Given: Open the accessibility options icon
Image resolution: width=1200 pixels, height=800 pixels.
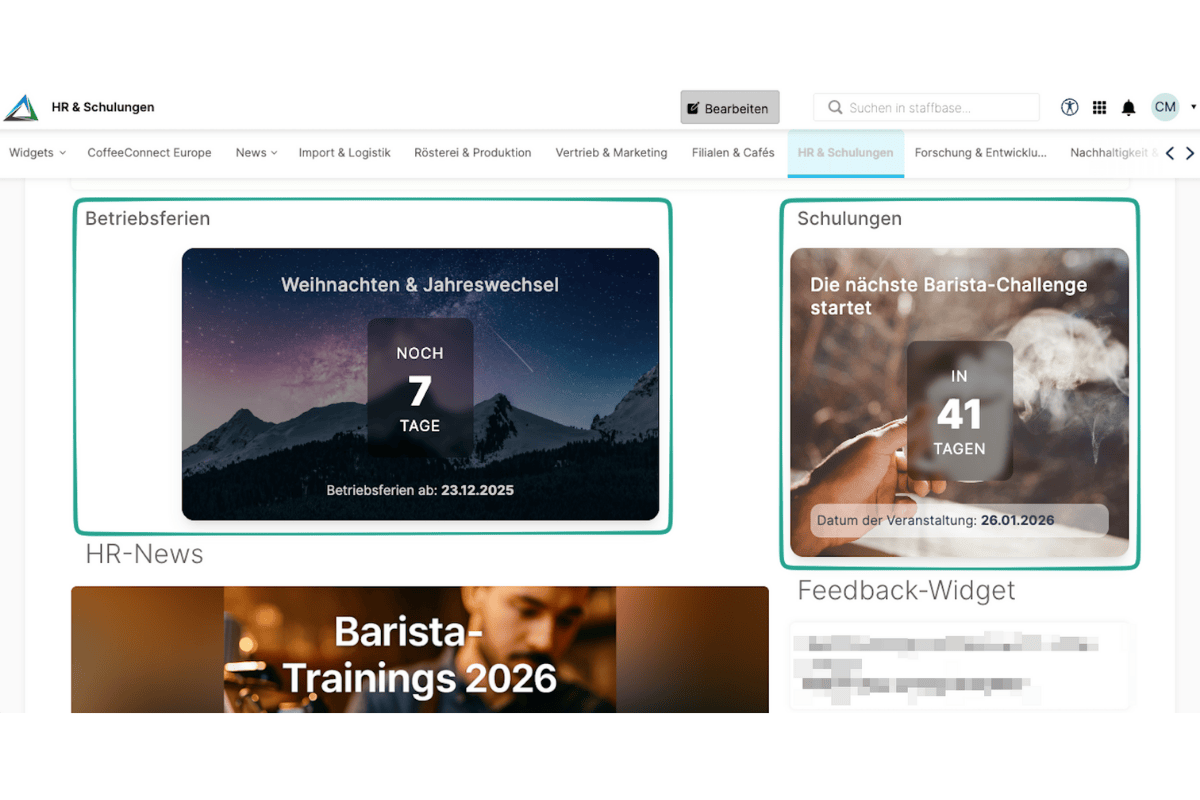Looking at the screenshot, I should coord(1069,107).
